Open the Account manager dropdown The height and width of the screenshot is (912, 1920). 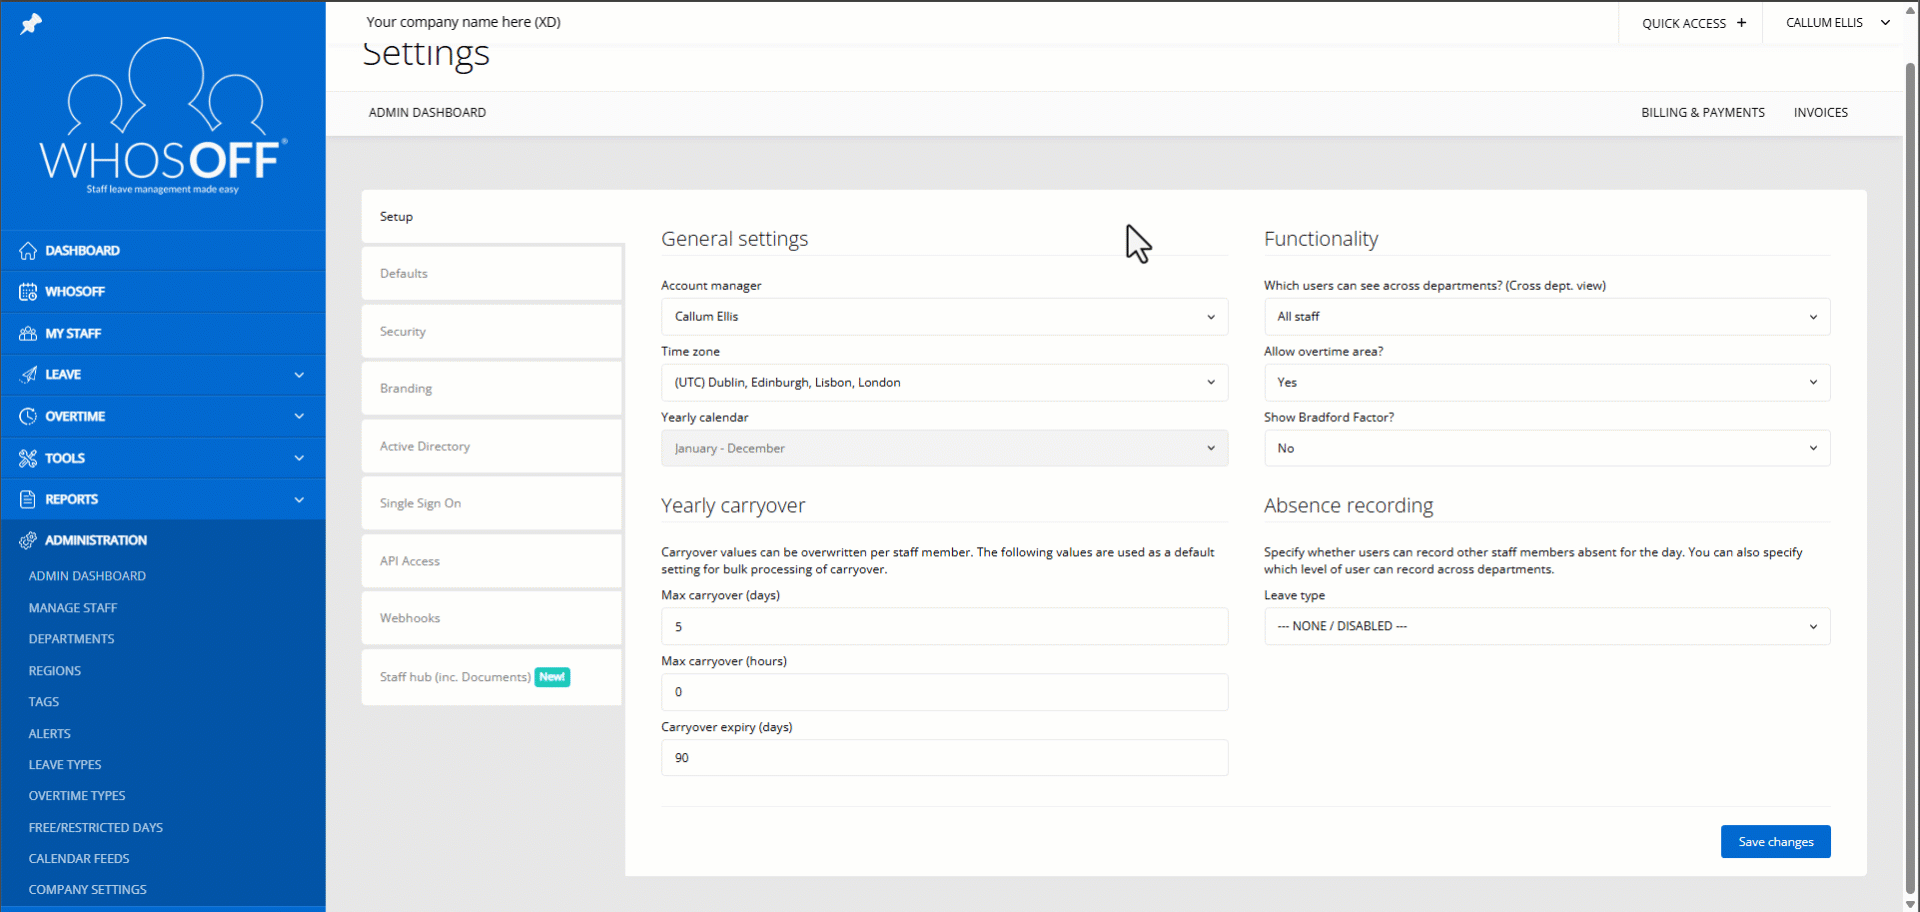943,317
